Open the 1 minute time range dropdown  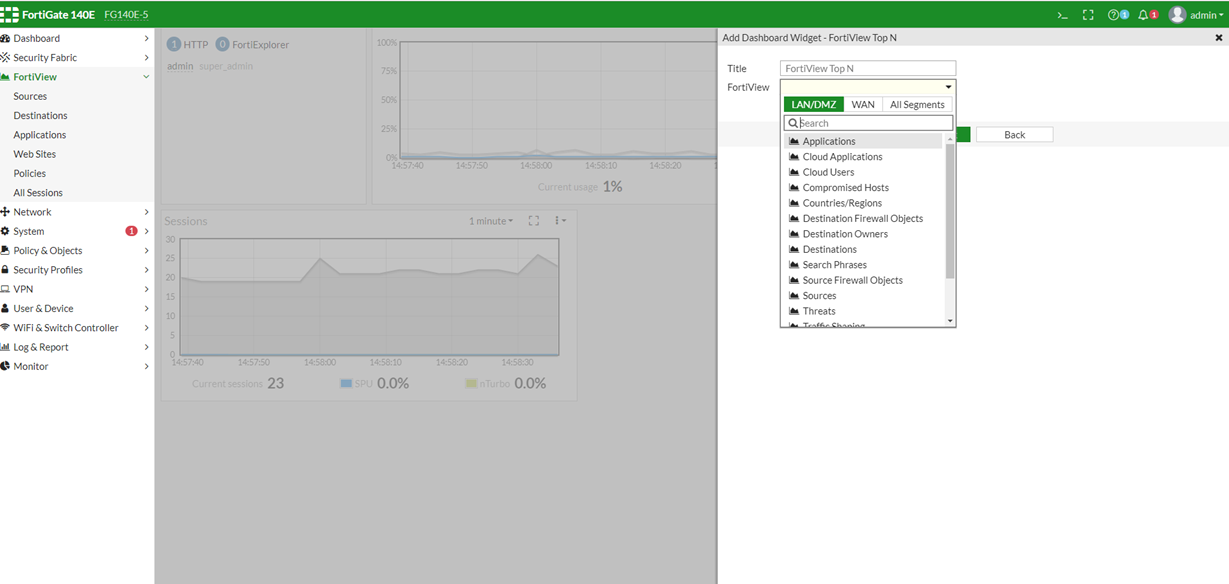490,221
